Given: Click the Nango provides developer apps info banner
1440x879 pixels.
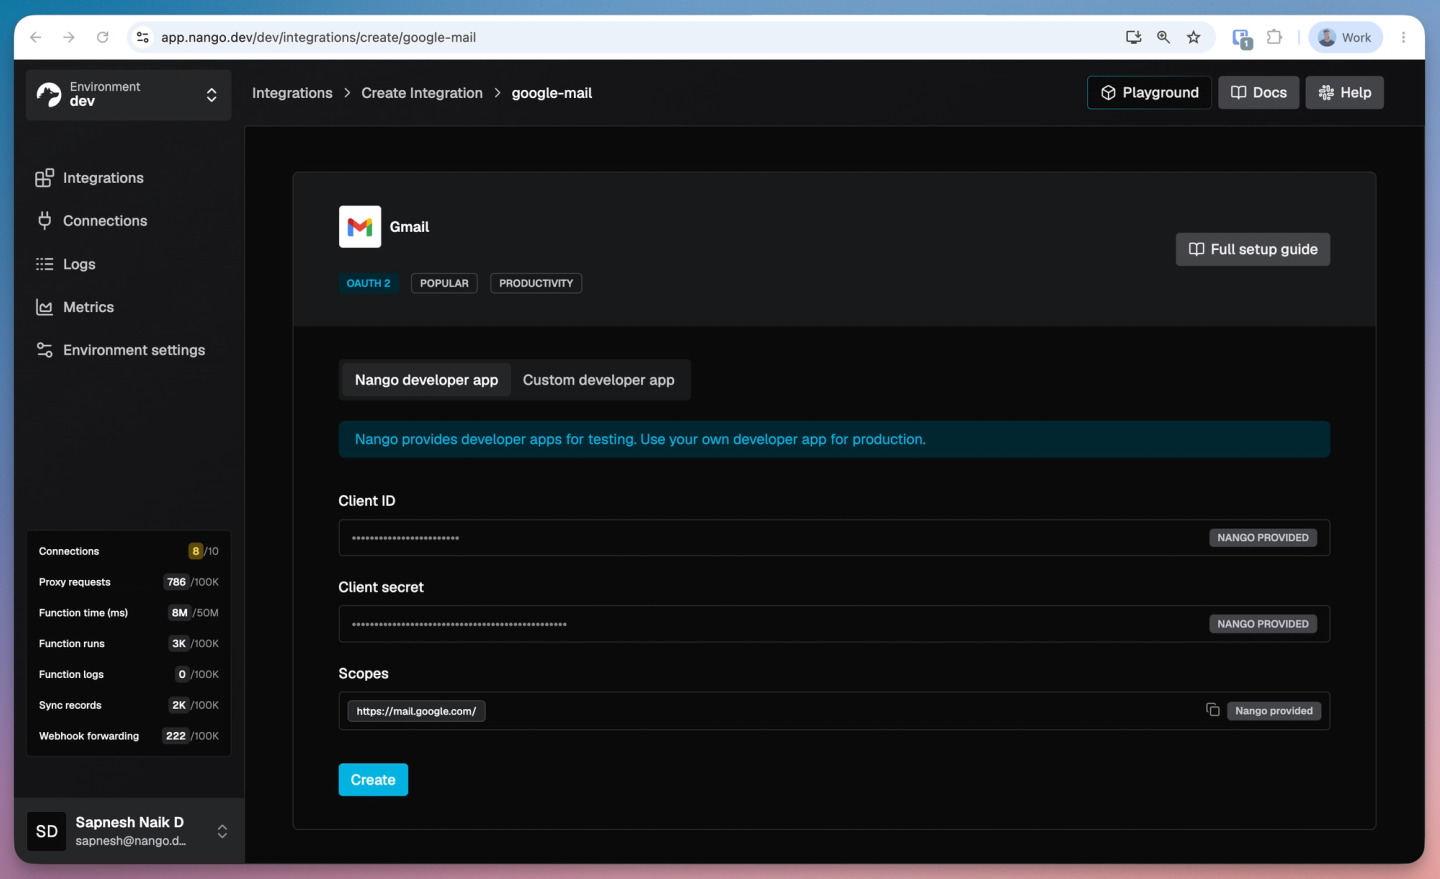Looking at the screenshot, I should (x=834, y=439).
